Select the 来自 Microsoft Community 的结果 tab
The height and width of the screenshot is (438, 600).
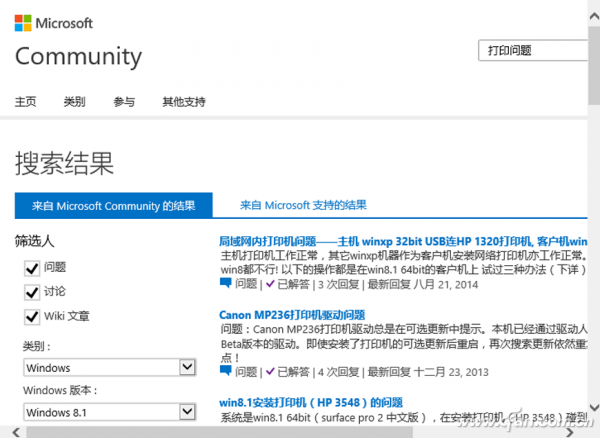114,206
